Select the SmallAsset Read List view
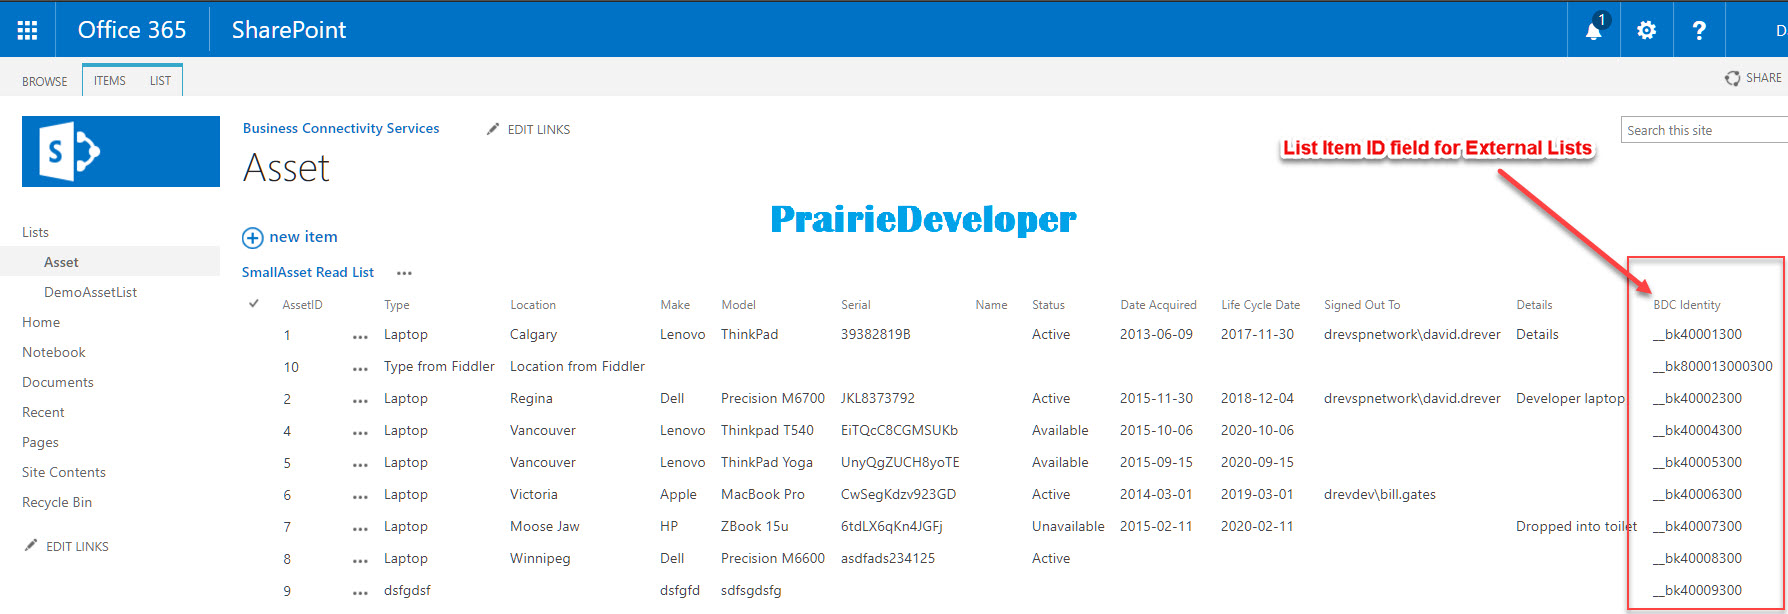Viewport: 1788px width, 614px height. pyautogui.click(x=308, y=272)
